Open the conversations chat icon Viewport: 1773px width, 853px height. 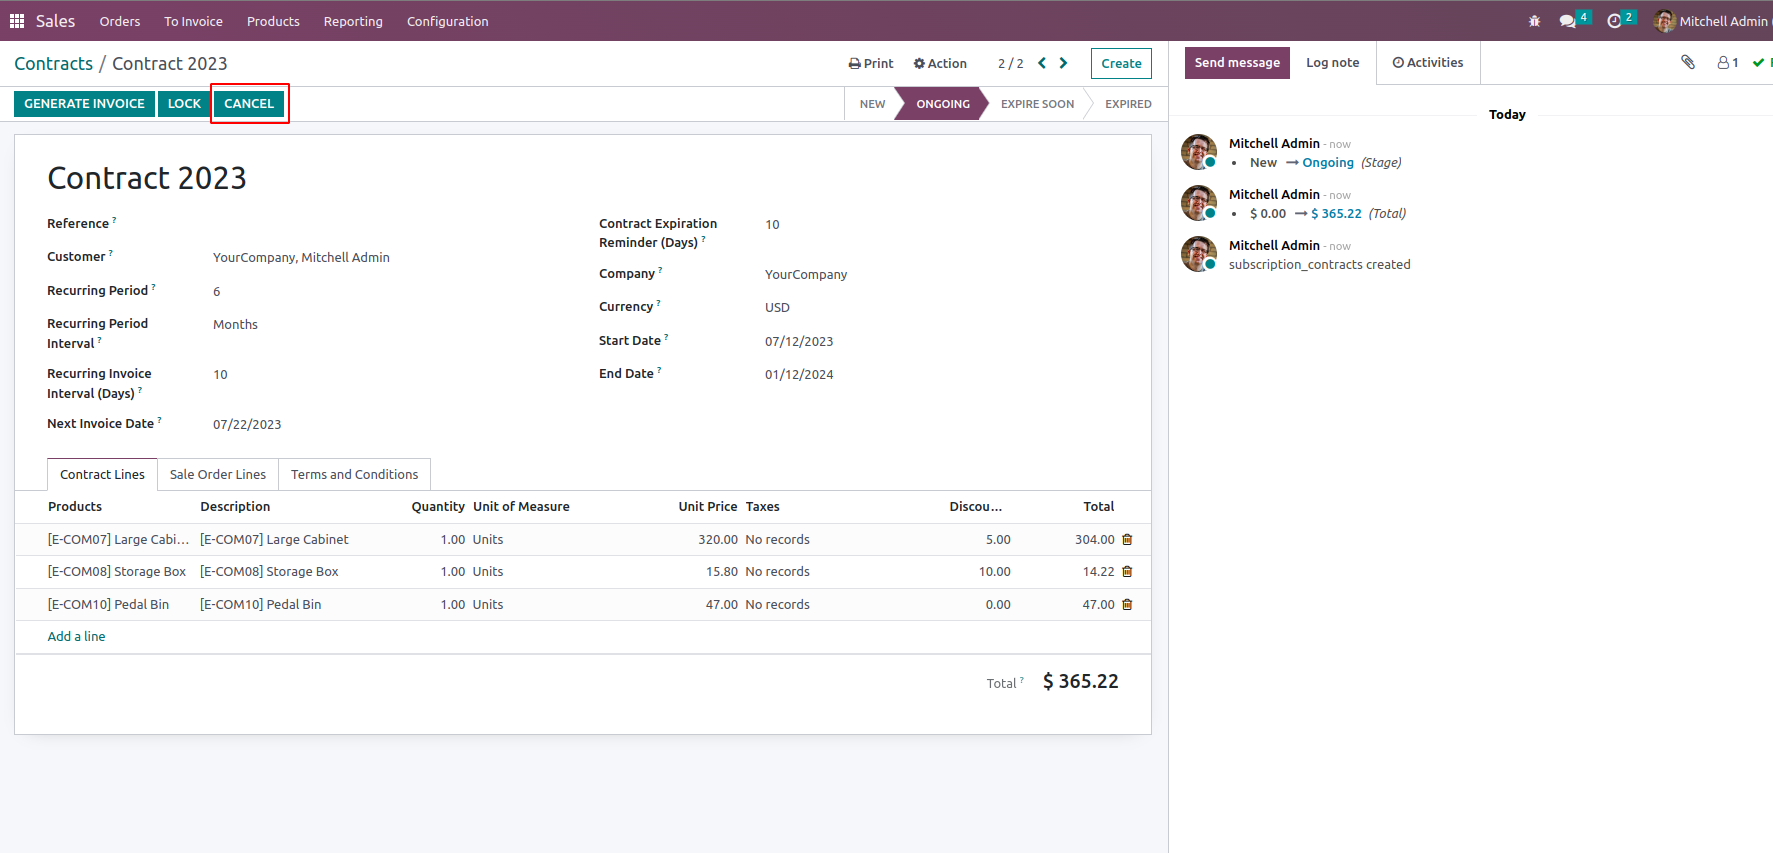[1568, 21]
